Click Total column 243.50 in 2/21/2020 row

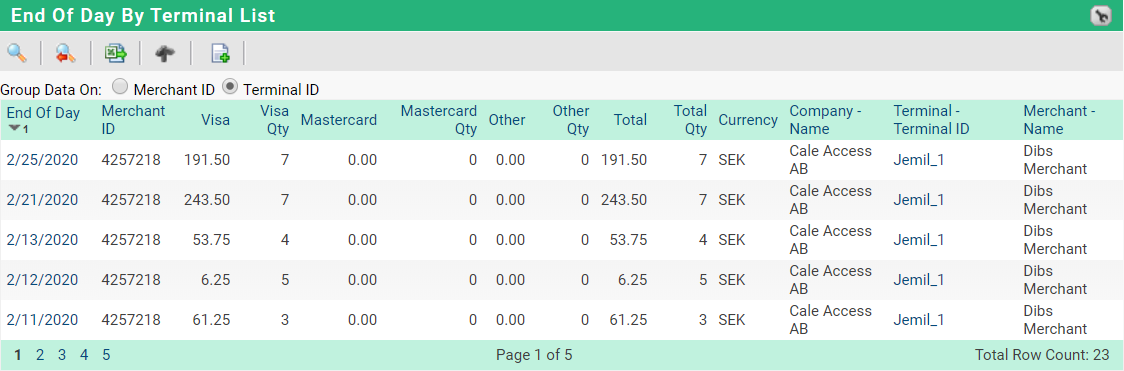624,201
